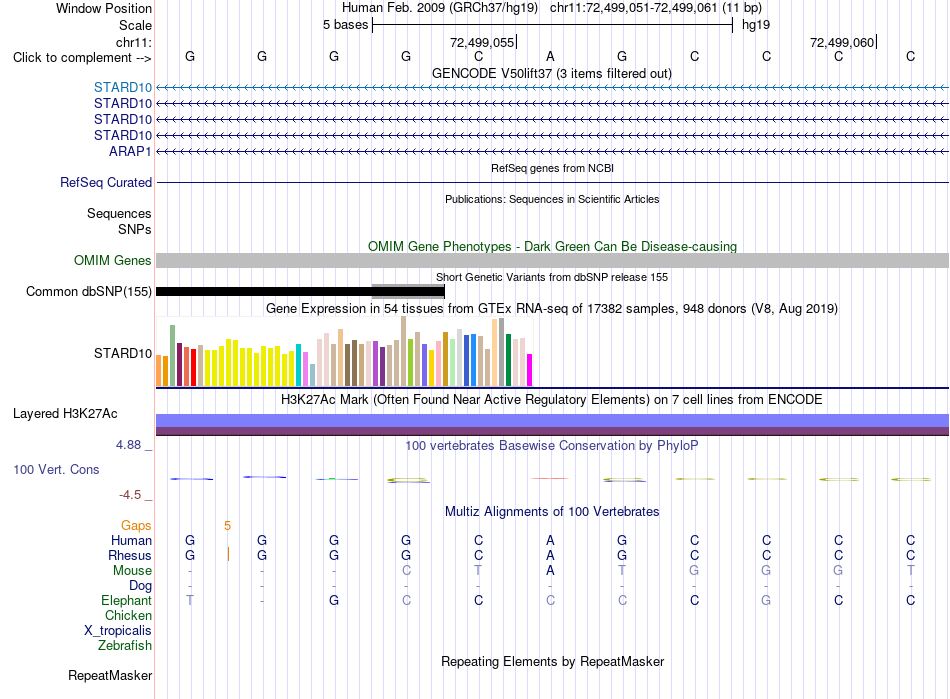This screenshot has width=950, height=699.
Task: Click the OMIM Gene Phenotypes track title
Action: (x=552, y=247)
